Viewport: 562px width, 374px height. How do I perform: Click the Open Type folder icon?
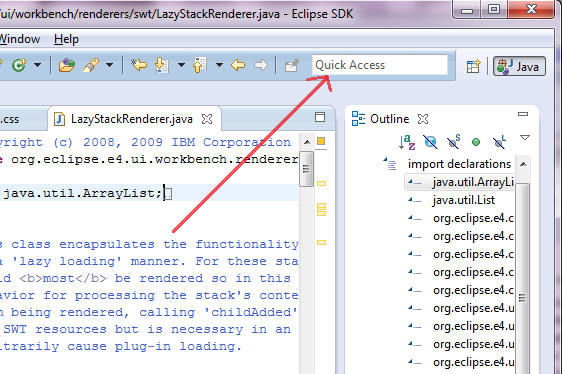tap(67, 65)
